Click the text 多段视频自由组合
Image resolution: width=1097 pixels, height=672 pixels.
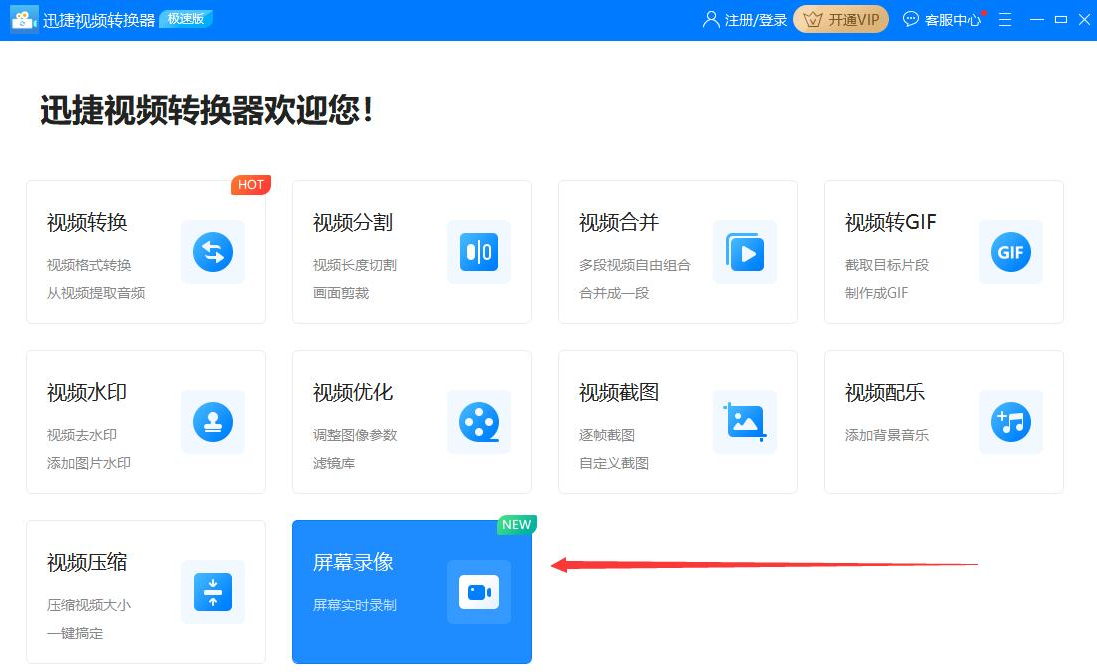[635, 265]
